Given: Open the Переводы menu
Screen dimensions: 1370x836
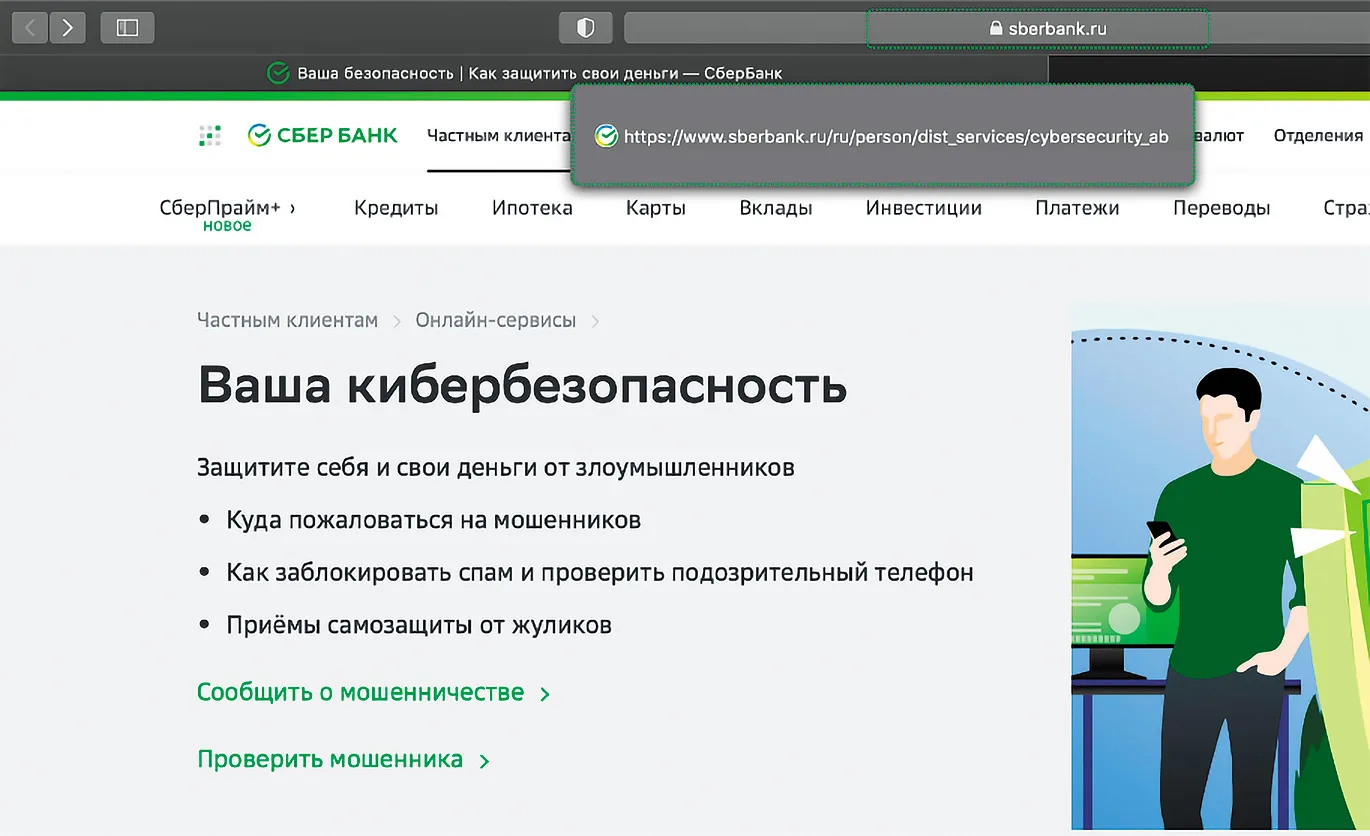Looking at the screenshot, I should coord(1222,208).
